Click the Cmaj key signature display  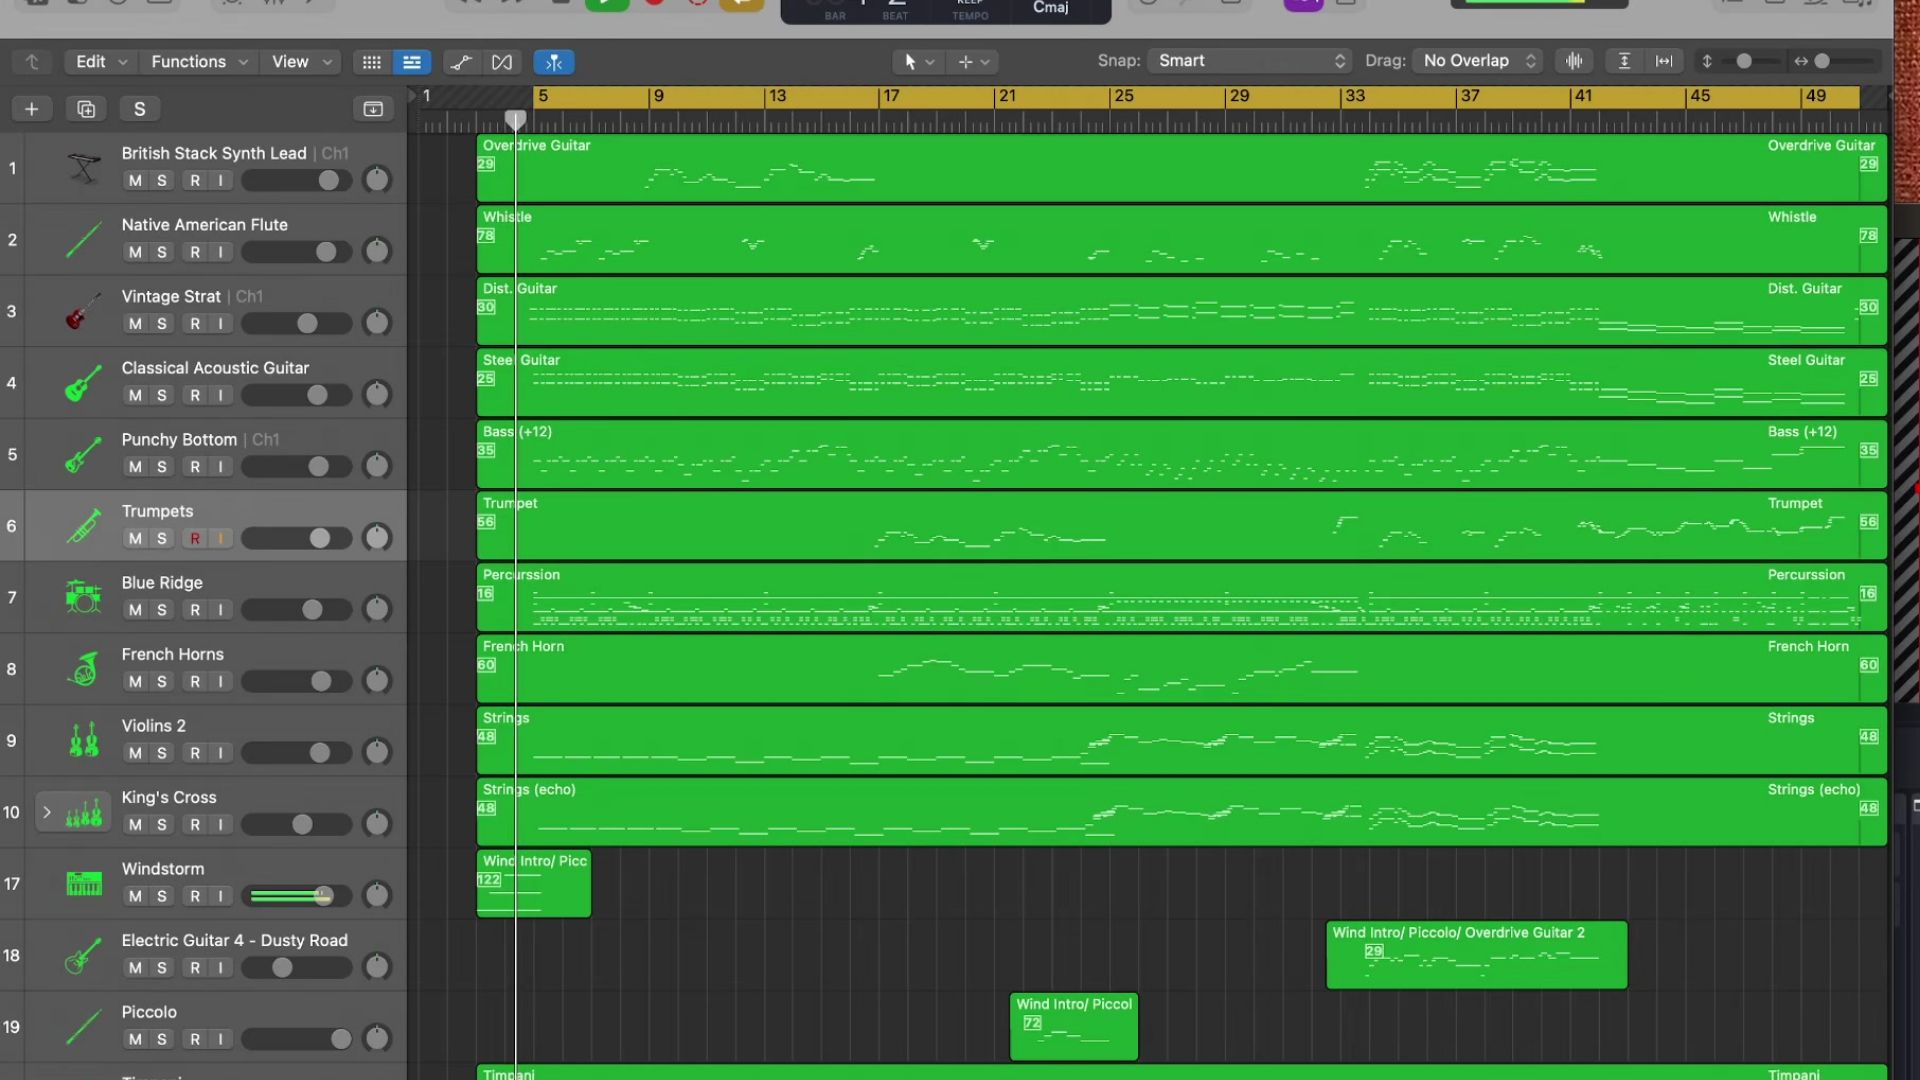pyautogui.click(x=1050, y=8)
